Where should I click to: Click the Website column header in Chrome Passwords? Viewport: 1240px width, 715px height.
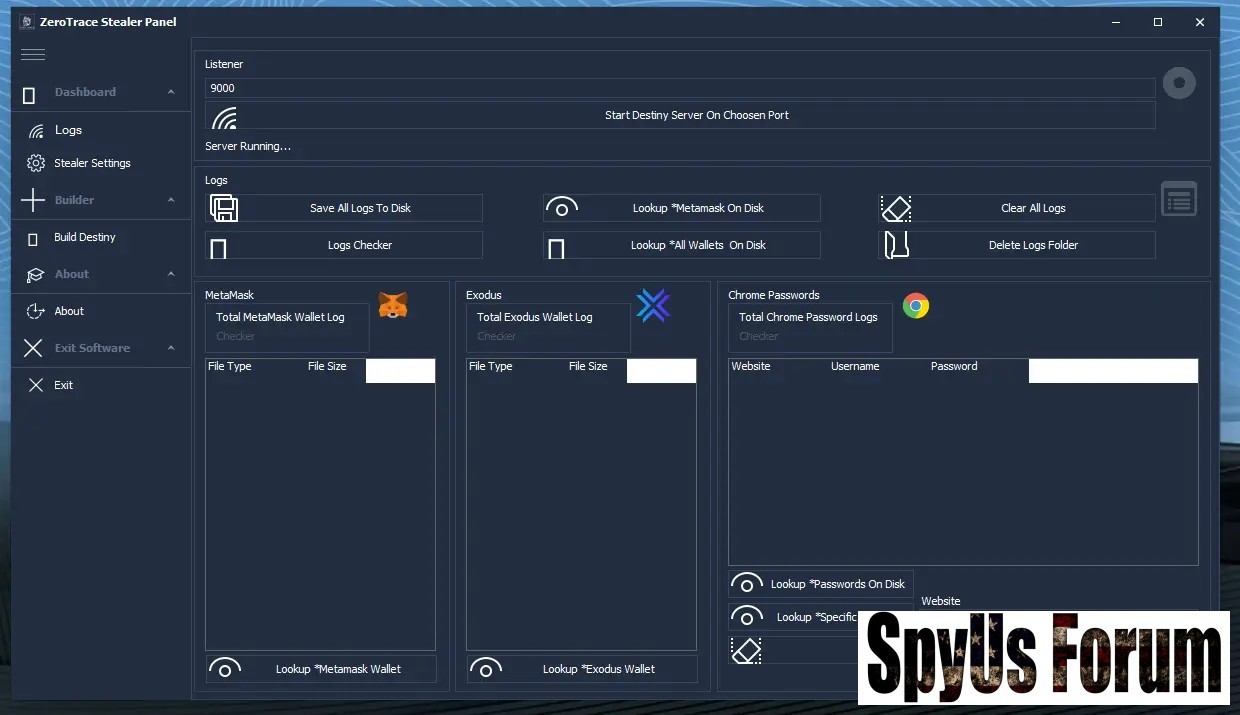[x=751, y=366]
